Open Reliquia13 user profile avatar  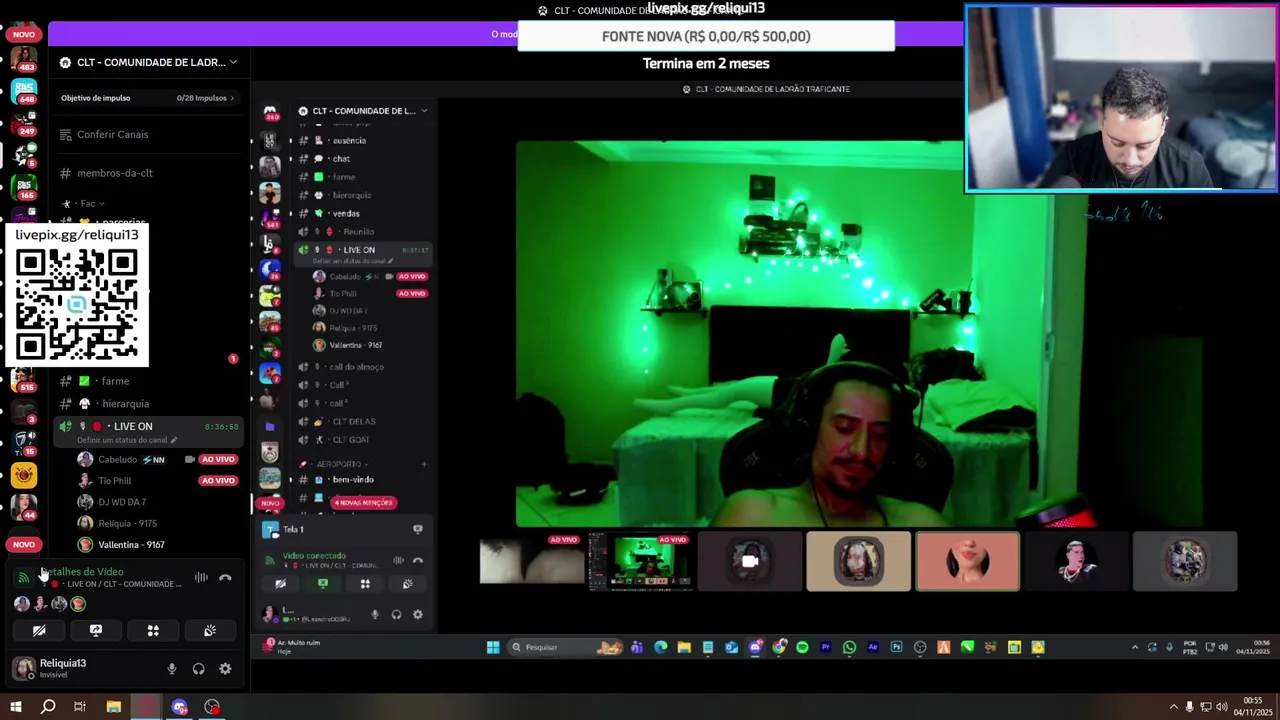click(x=23, y=668)
